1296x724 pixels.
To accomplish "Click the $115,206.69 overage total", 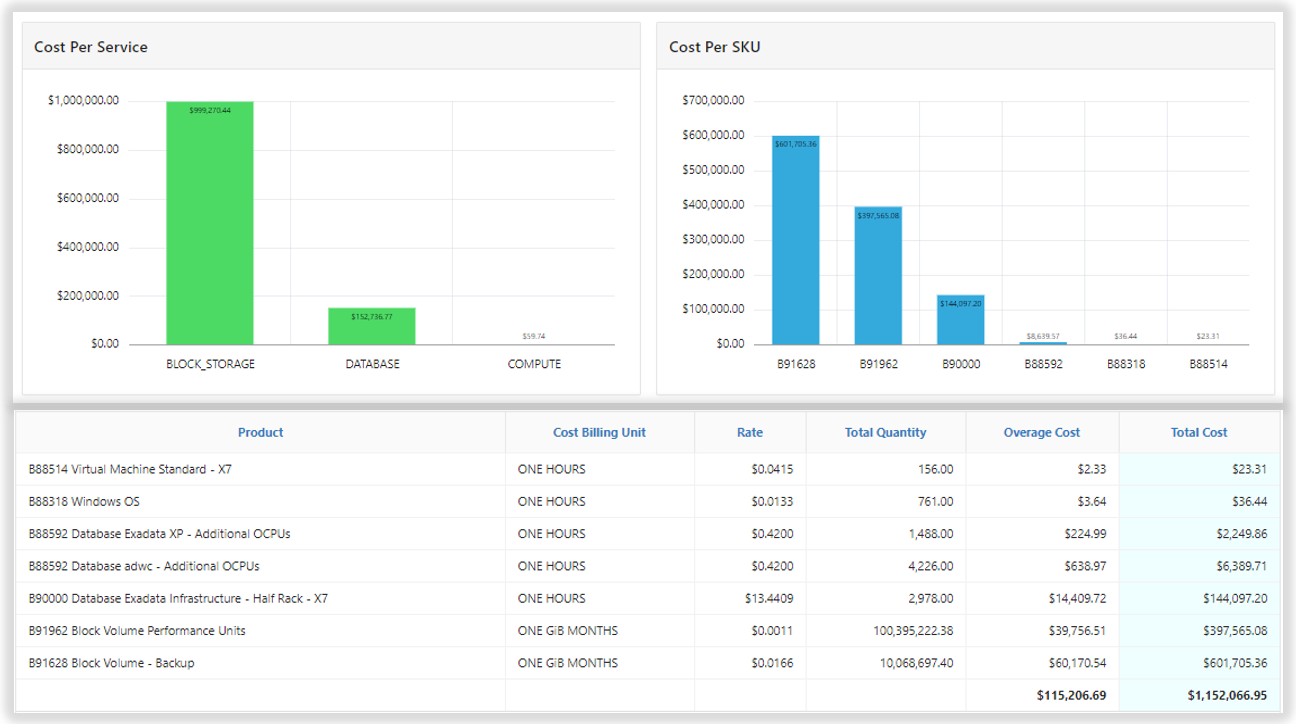I will click(x=1072, y=695).
